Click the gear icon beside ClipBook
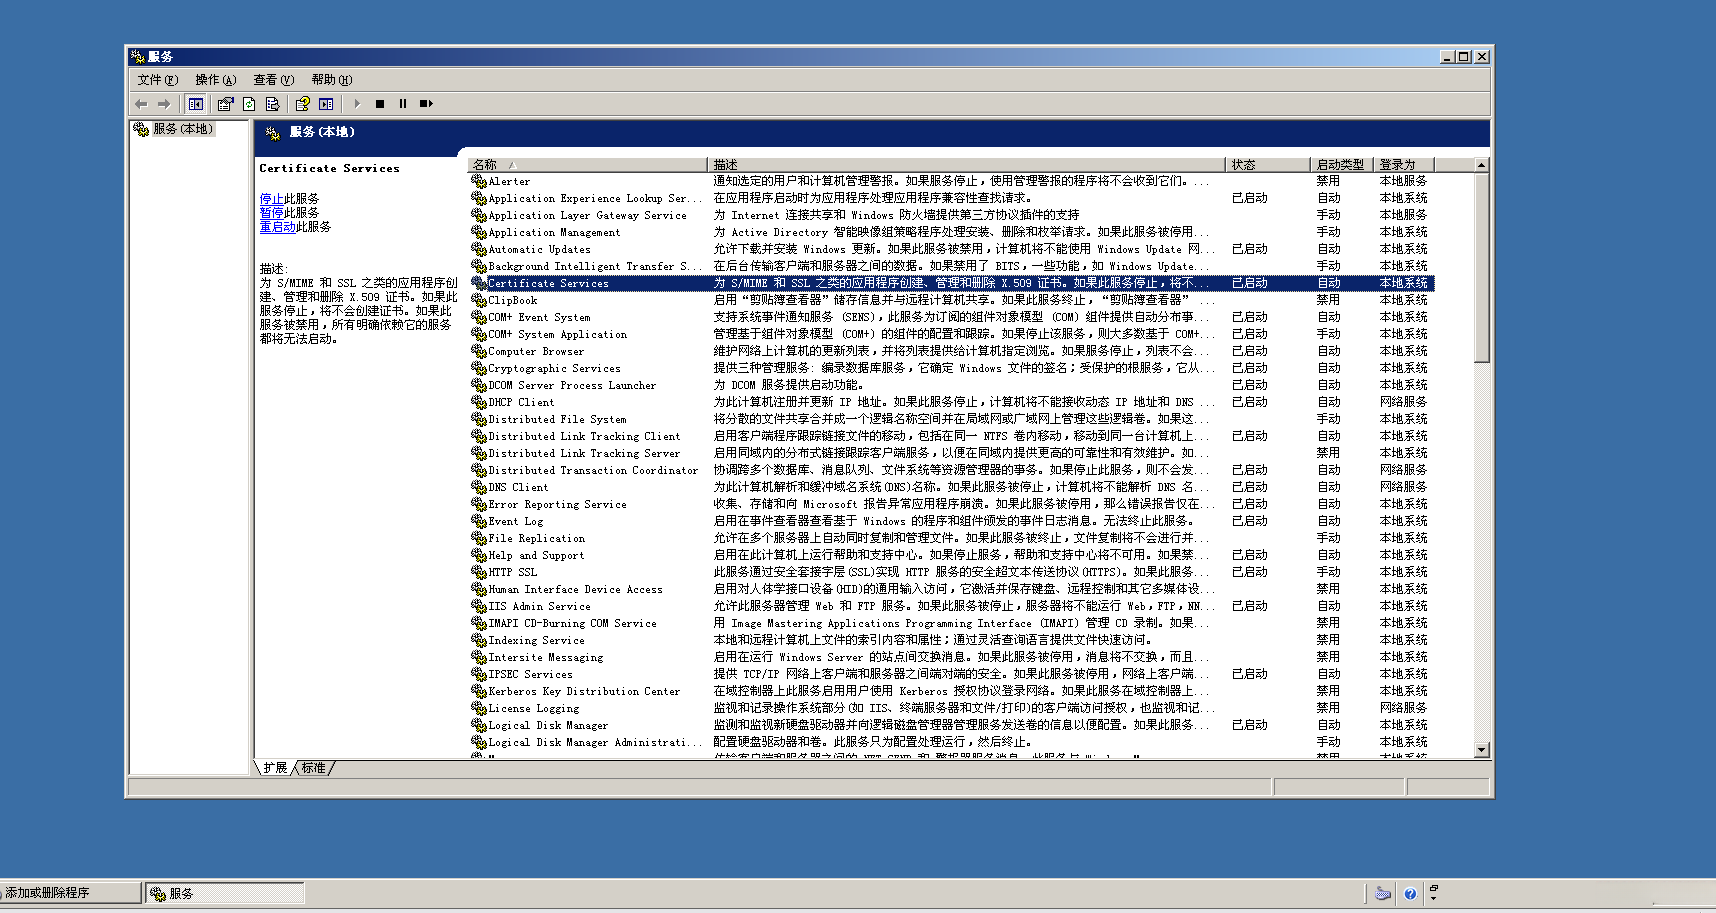The image size is (1716, 913). point(479,300)
